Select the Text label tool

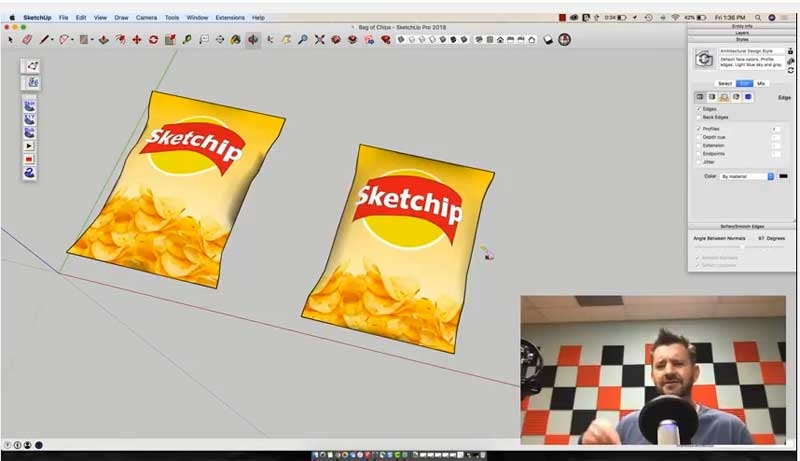point(204,39)
